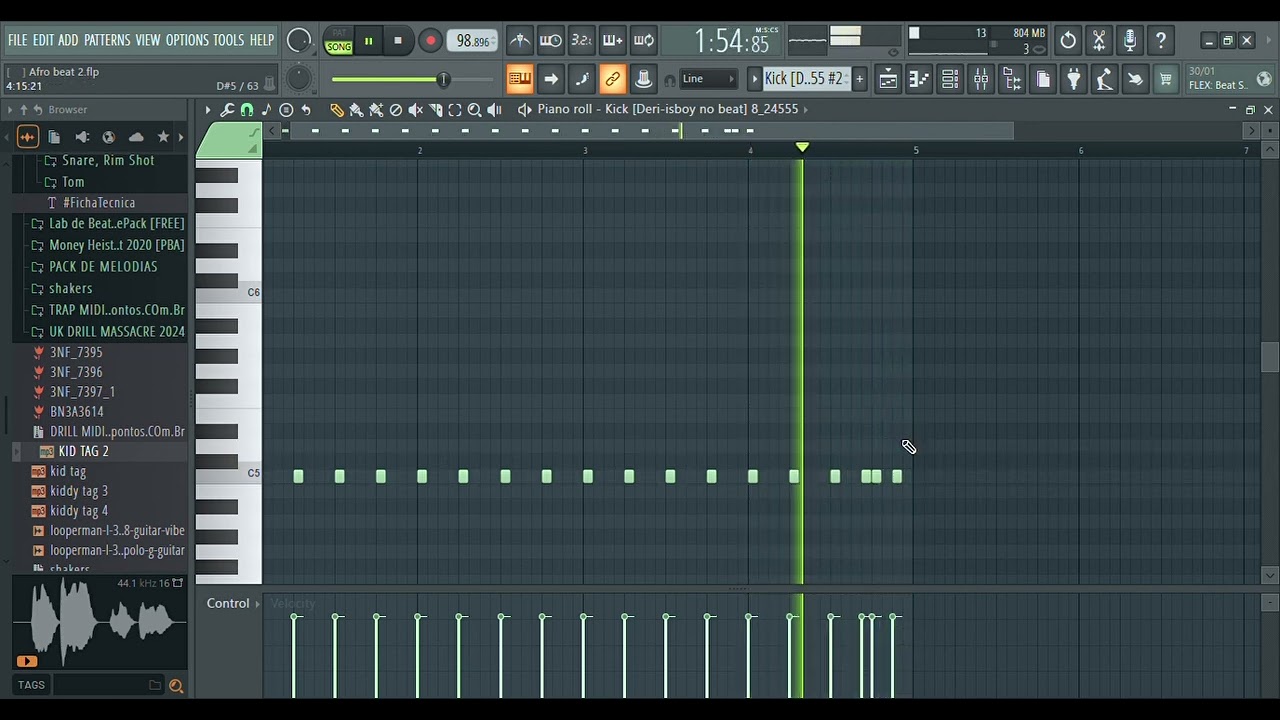This screenshot has width=1280, height=720.
Task: Toggle the 3-2-1 recording countdown
Action: (x=582, y=41)
